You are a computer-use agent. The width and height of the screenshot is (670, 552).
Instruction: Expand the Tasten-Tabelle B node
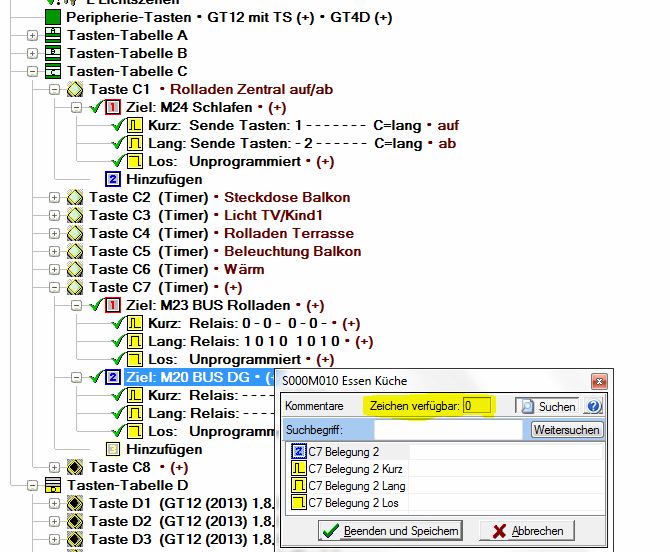[32, 54]
